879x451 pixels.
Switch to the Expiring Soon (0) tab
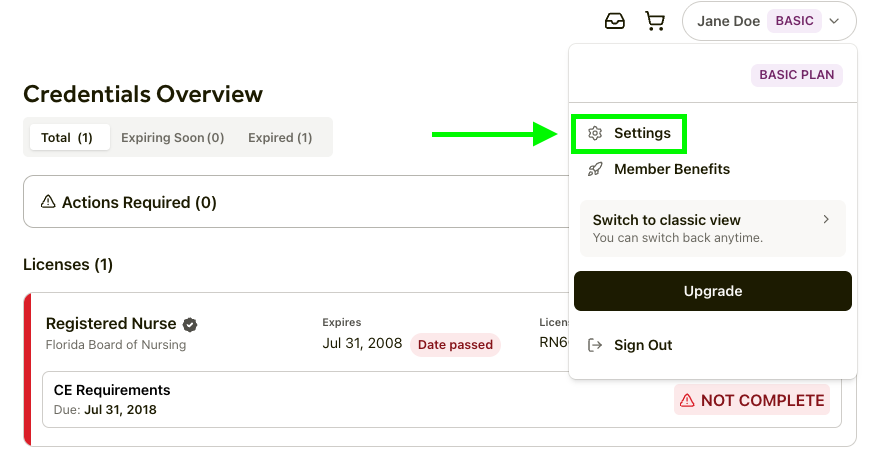172,138
